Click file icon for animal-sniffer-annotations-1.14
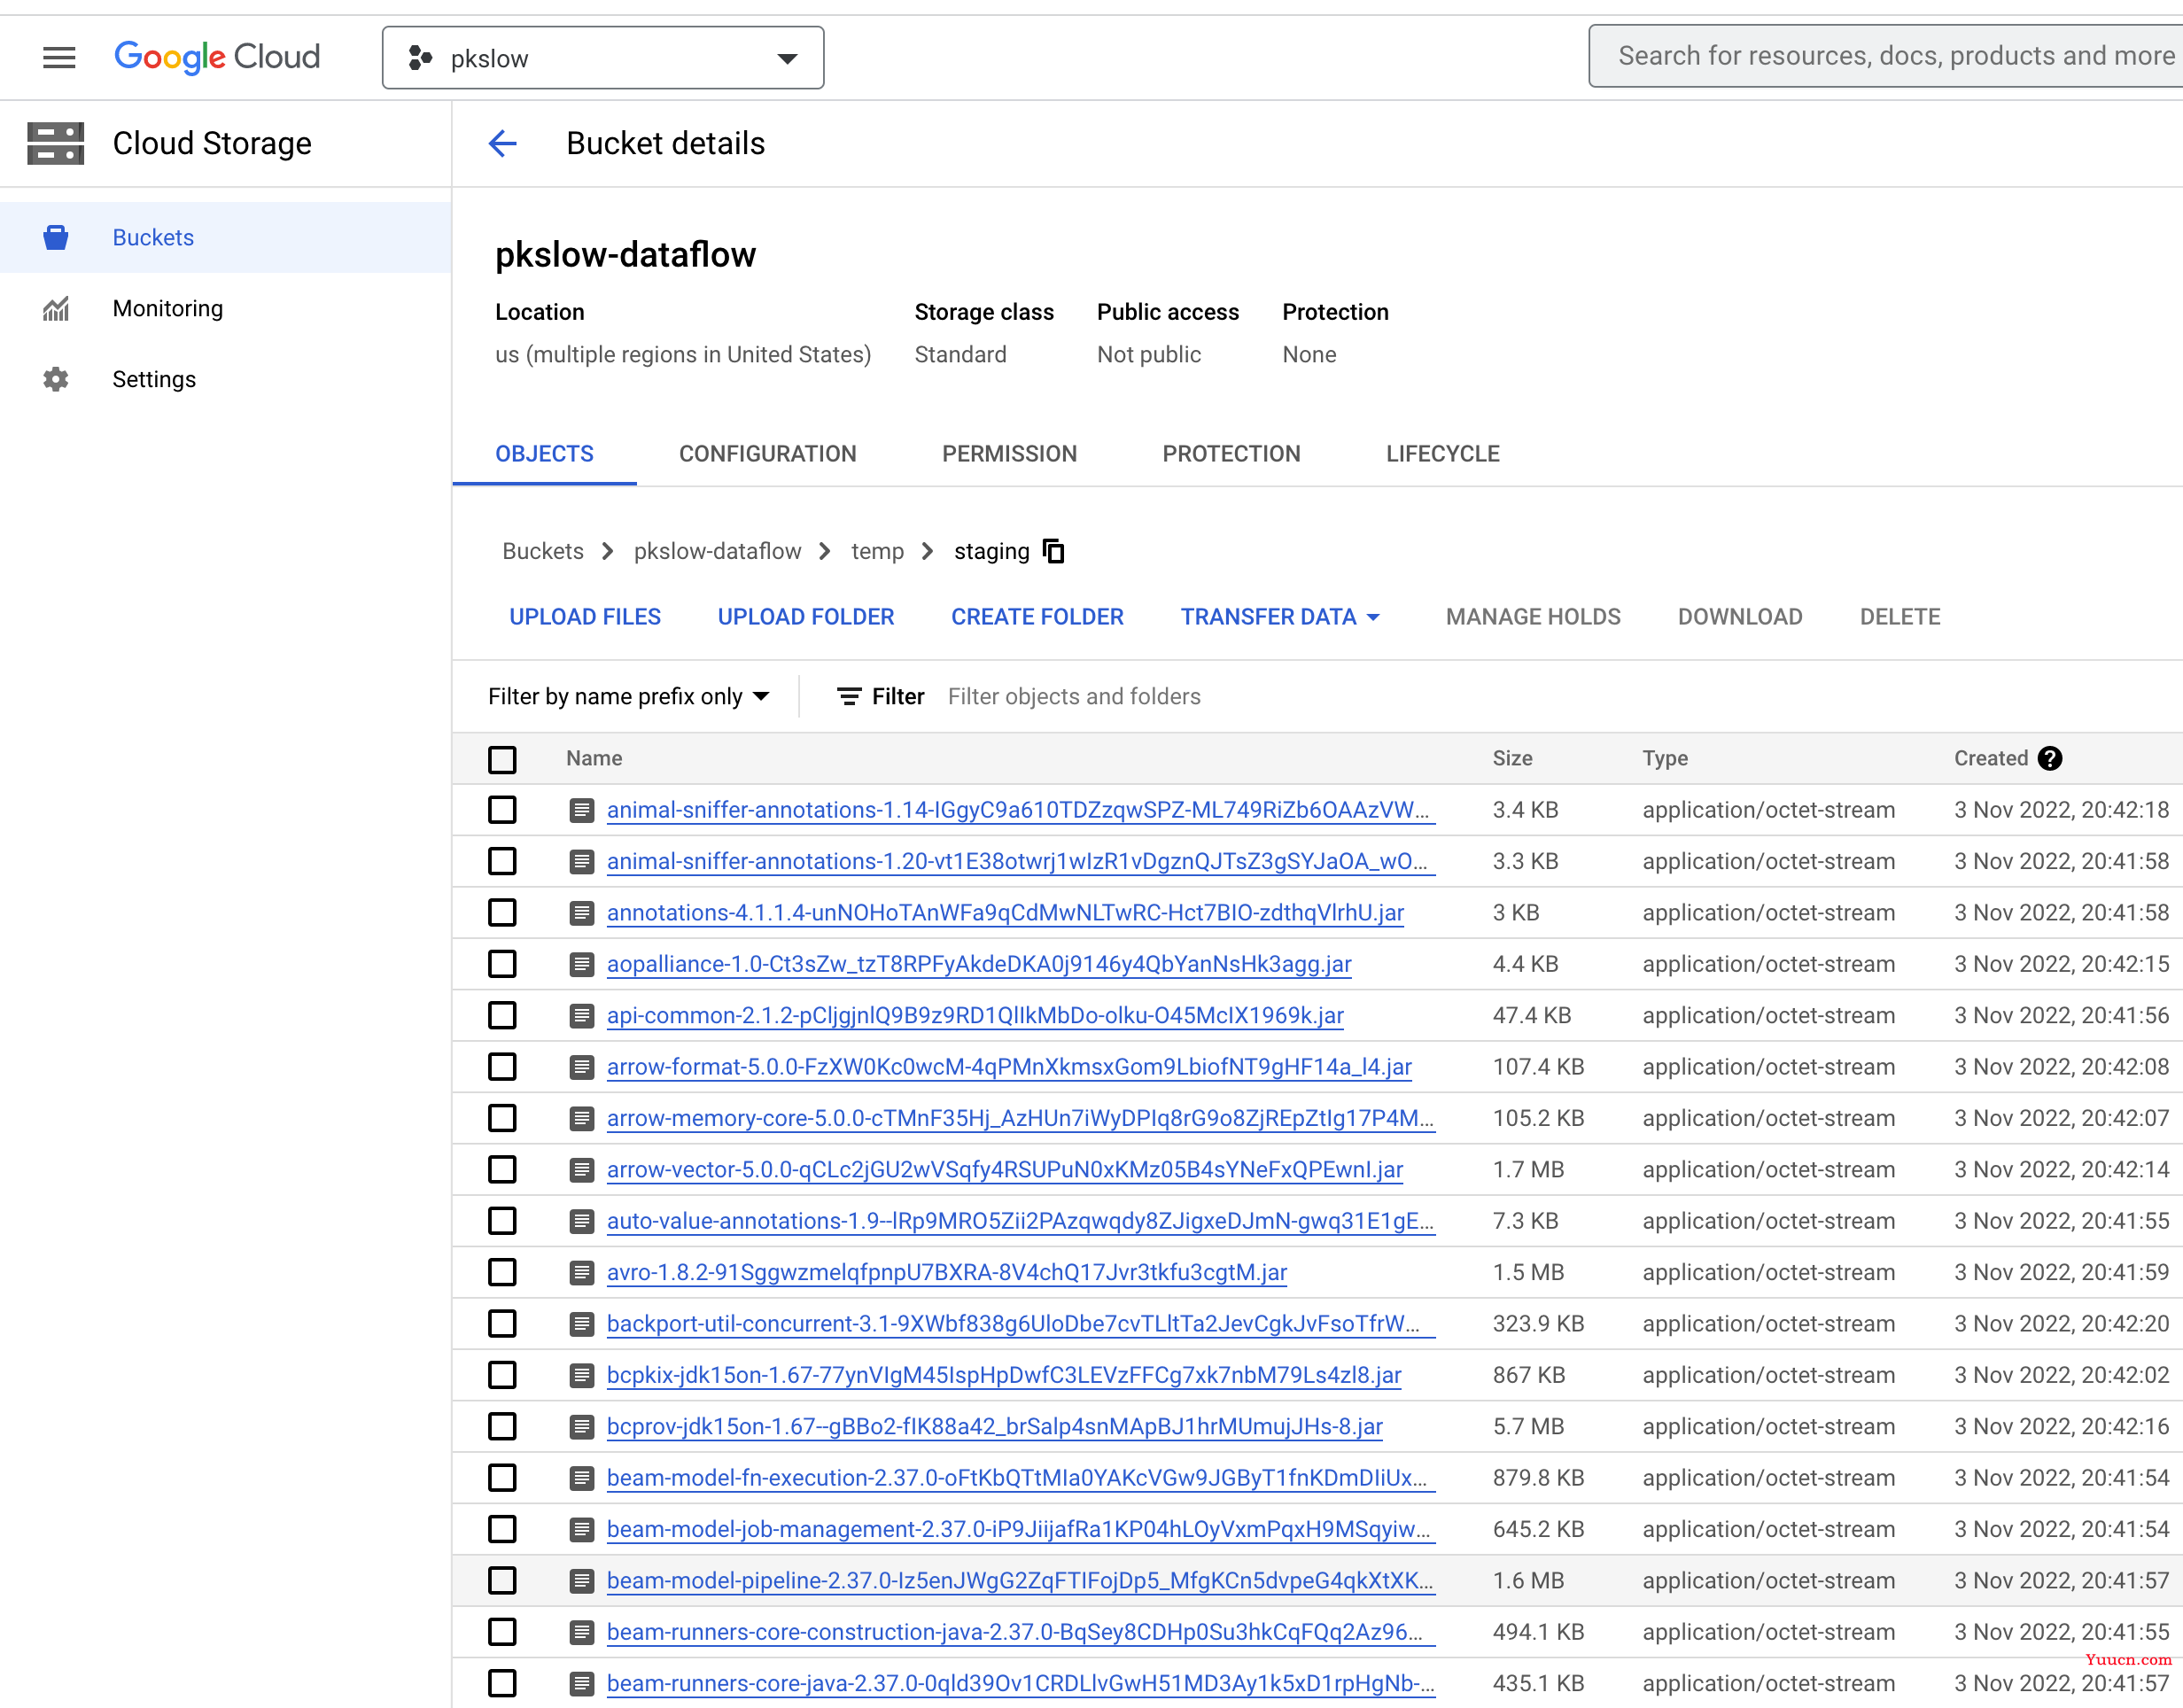 click(582, 810)
